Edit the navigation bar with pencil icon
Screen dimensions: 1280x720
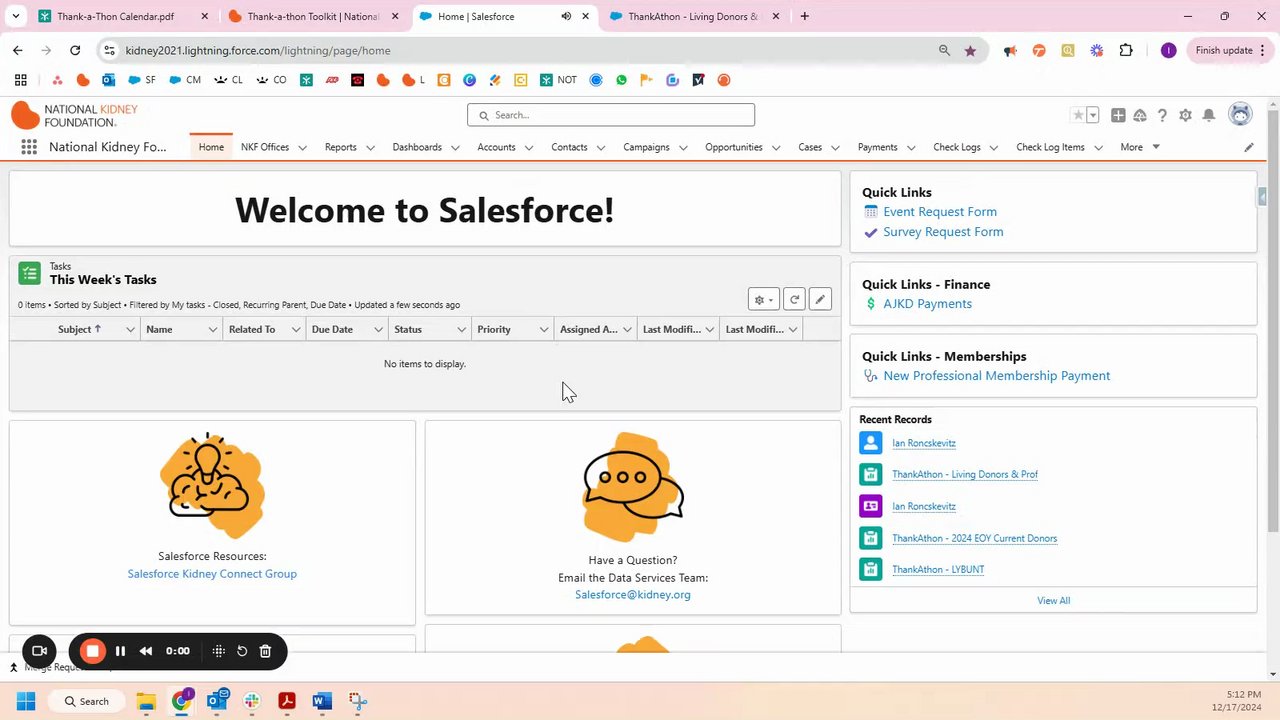[x=1249, y=147]
